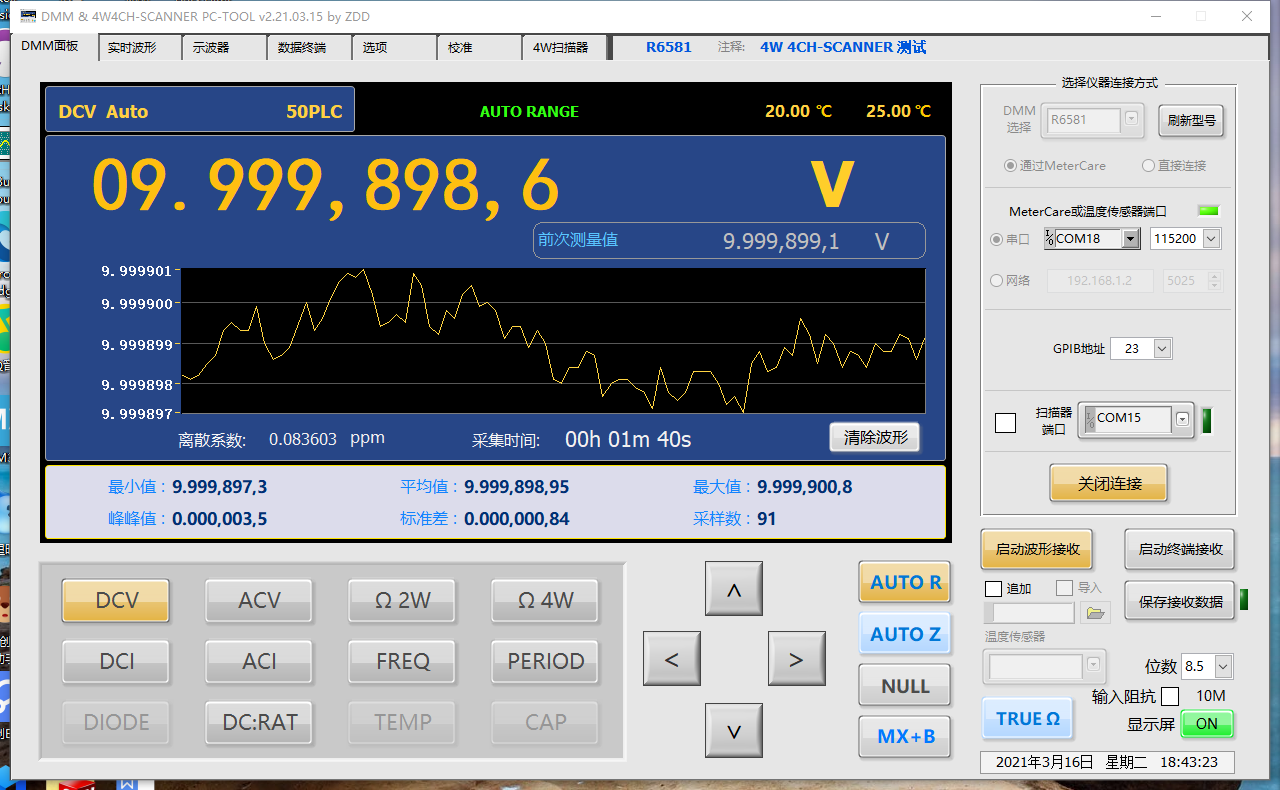The image size is (1280, 790).
Task: Select the Ω 4W measurement mode
Action: [x=545, y=601]
